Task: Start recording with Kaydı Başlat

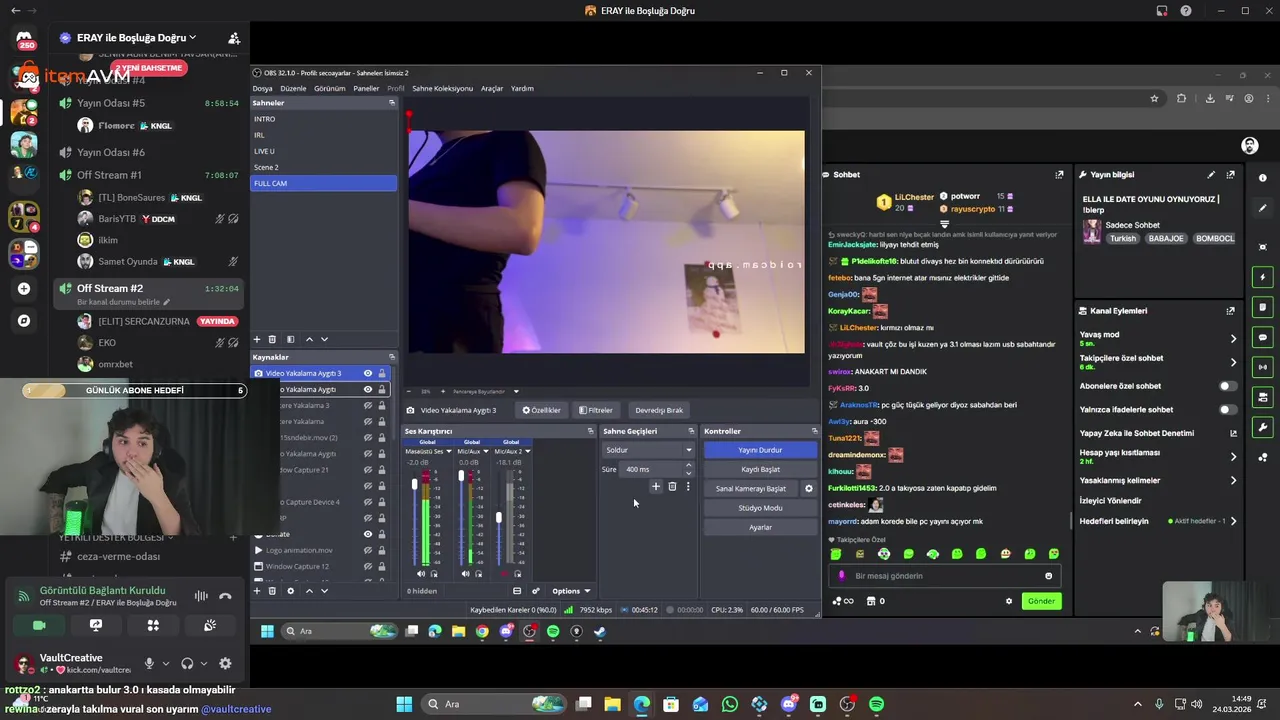Action: (x=760, y=469)
